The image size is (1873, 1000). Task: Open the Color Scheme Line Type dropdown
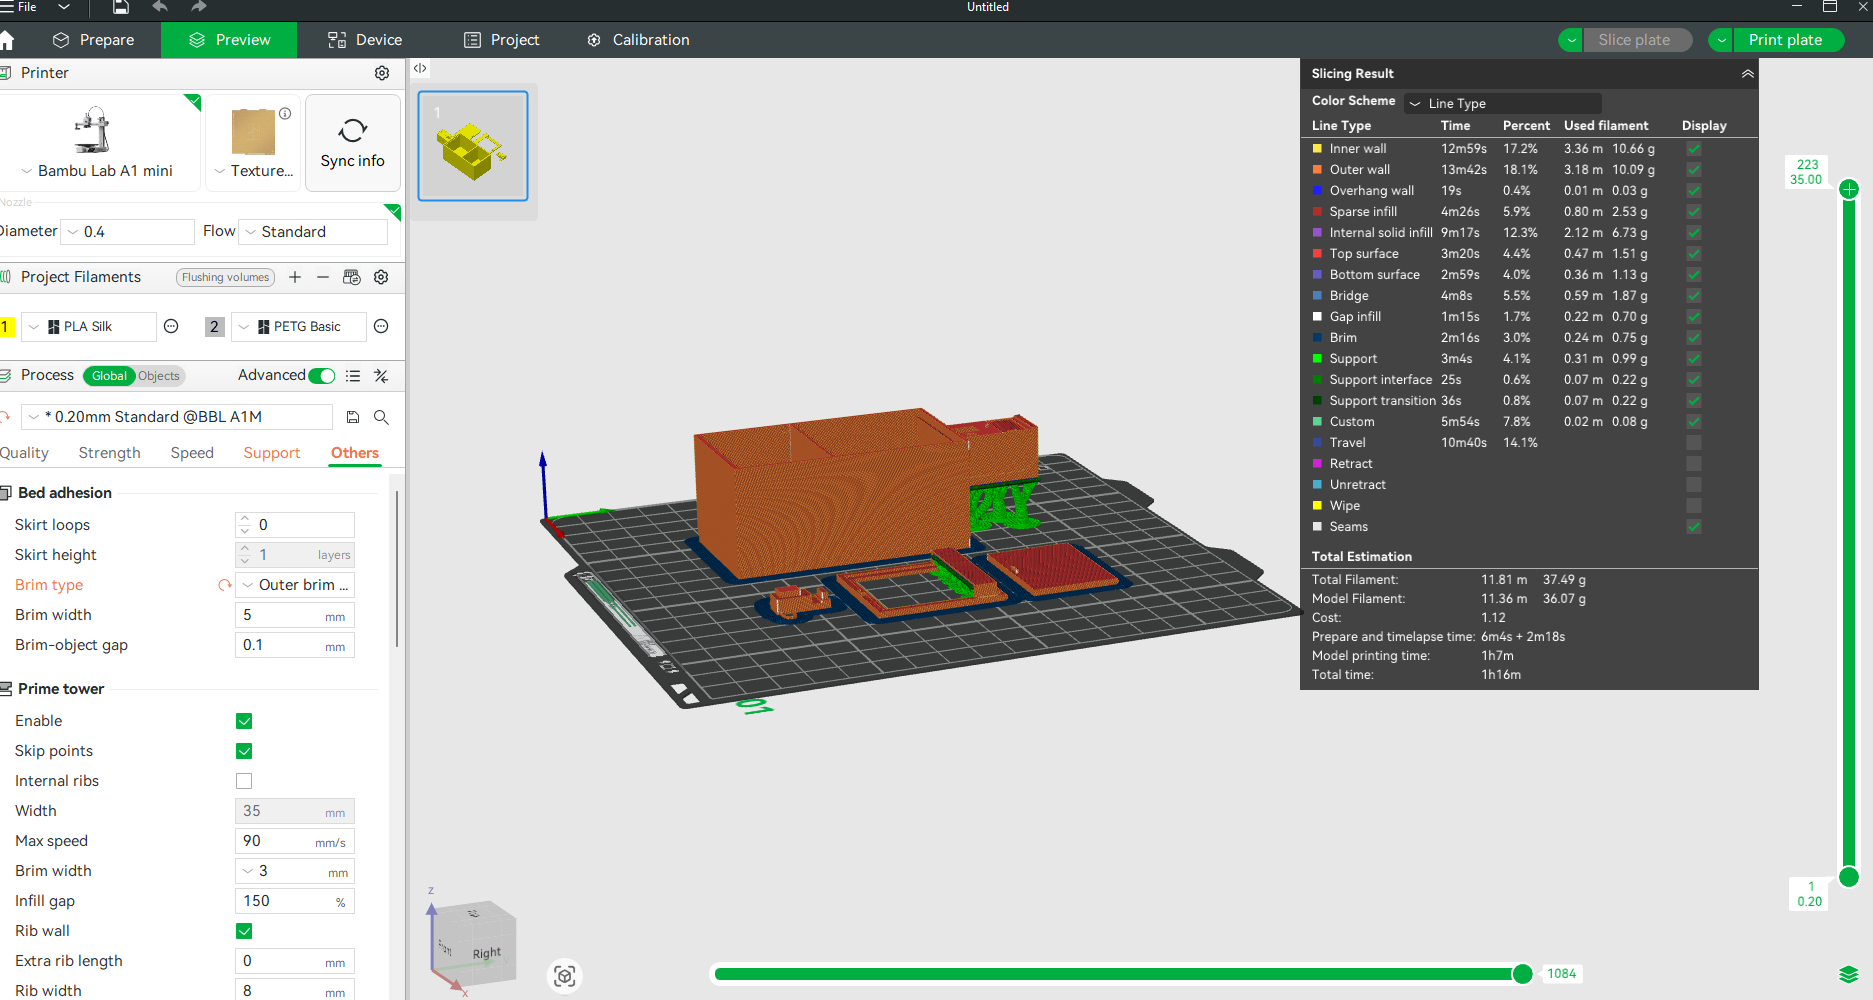[x=1502, y=103]
